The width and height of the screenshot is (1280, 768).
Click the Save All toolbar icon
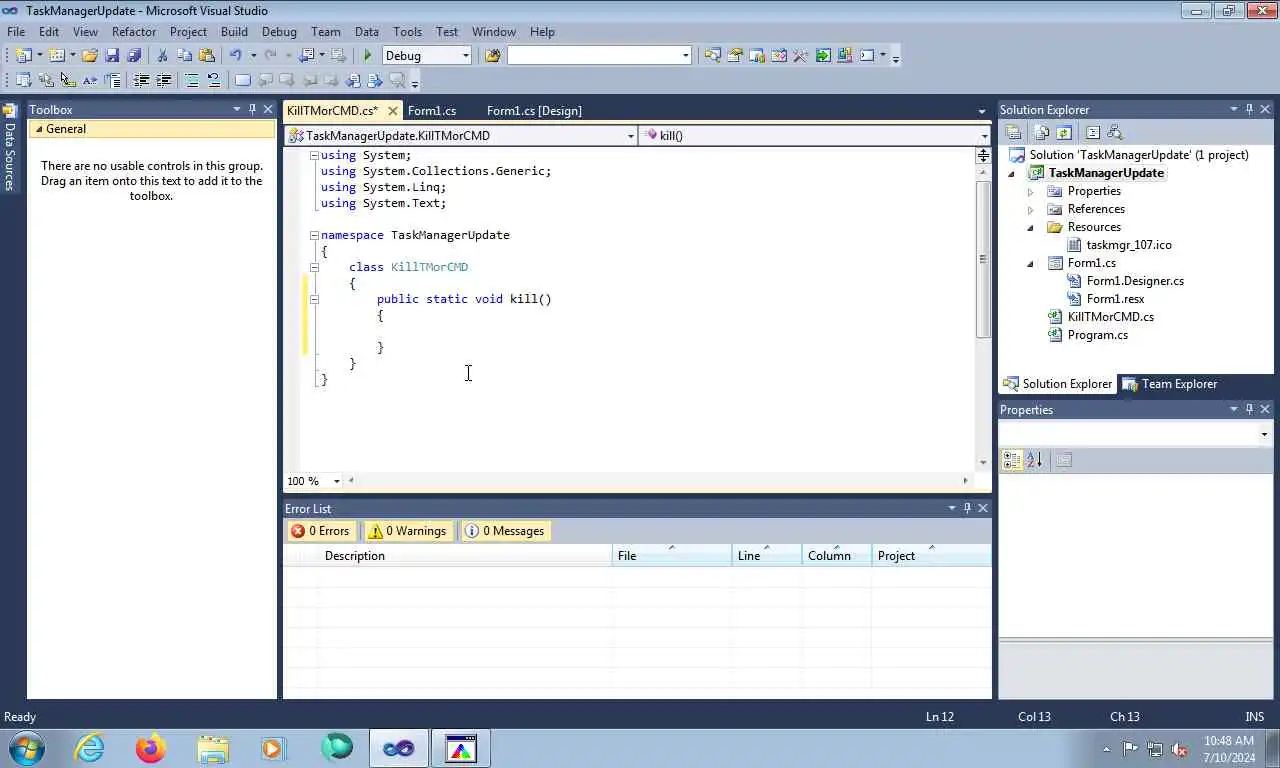point(134,55)
